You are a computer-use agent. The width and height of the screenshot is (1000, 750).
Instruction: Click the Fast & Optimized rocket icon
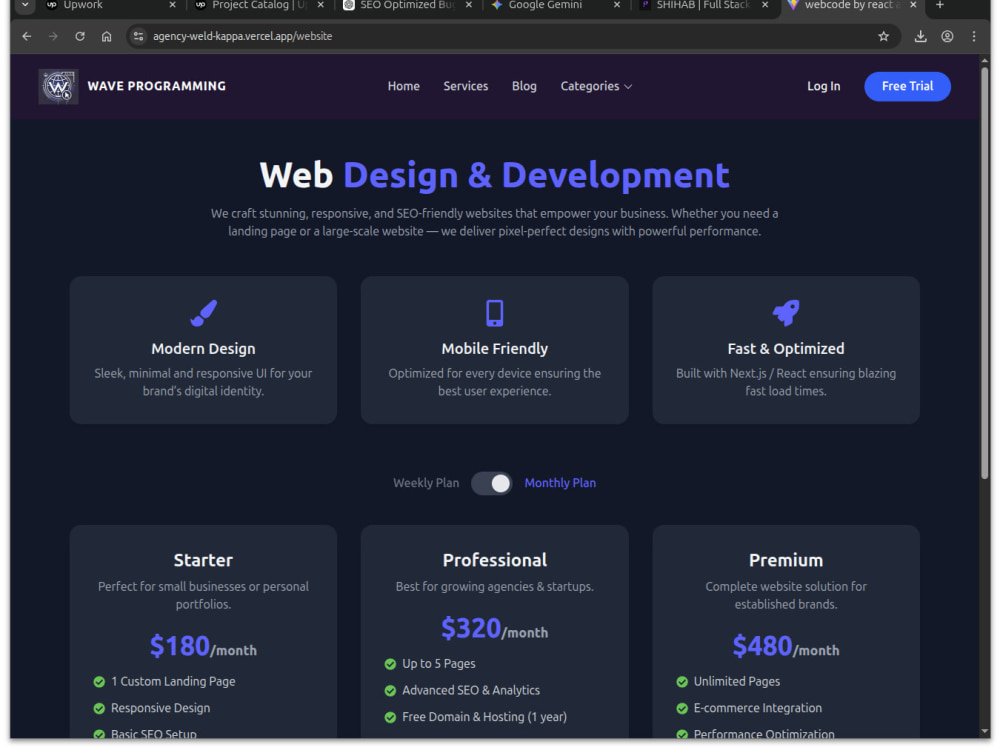[786, 312]
